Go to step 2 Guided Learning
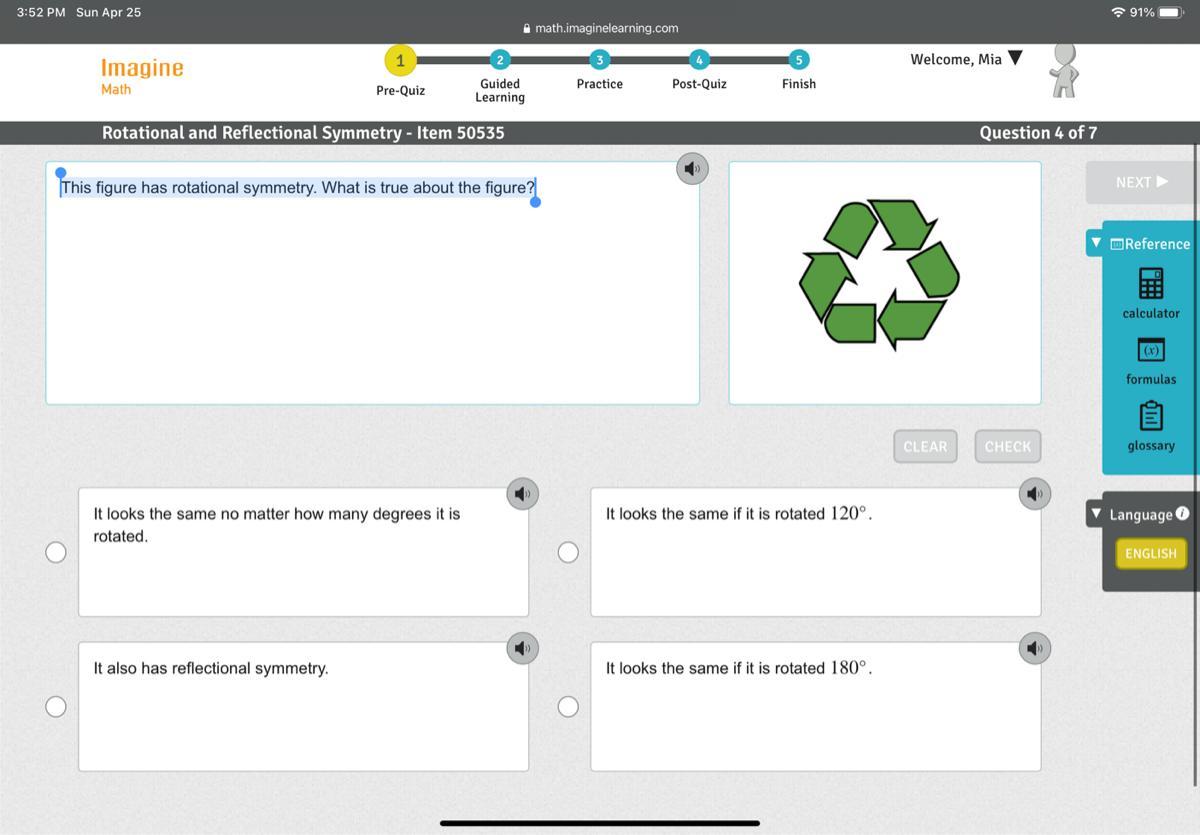 pos(500,61)
